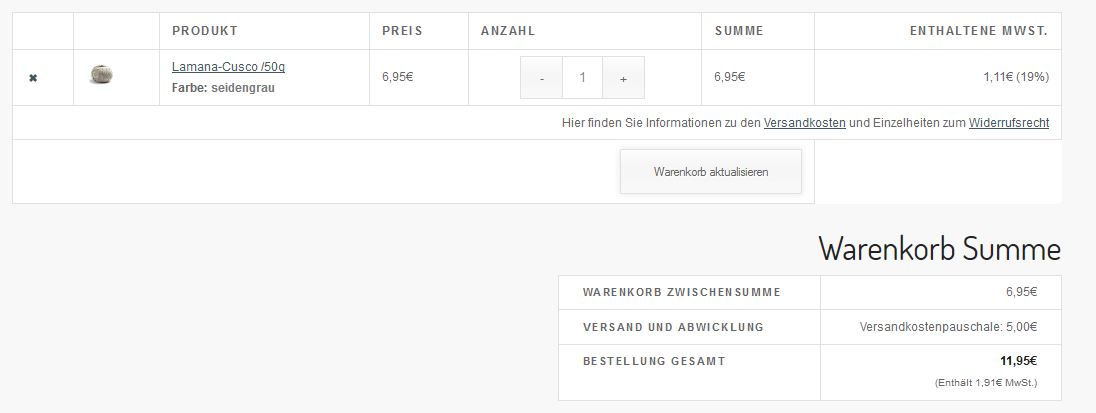Click the Produkt column header
Screen dimensions: 1096x413
[205, 31]
